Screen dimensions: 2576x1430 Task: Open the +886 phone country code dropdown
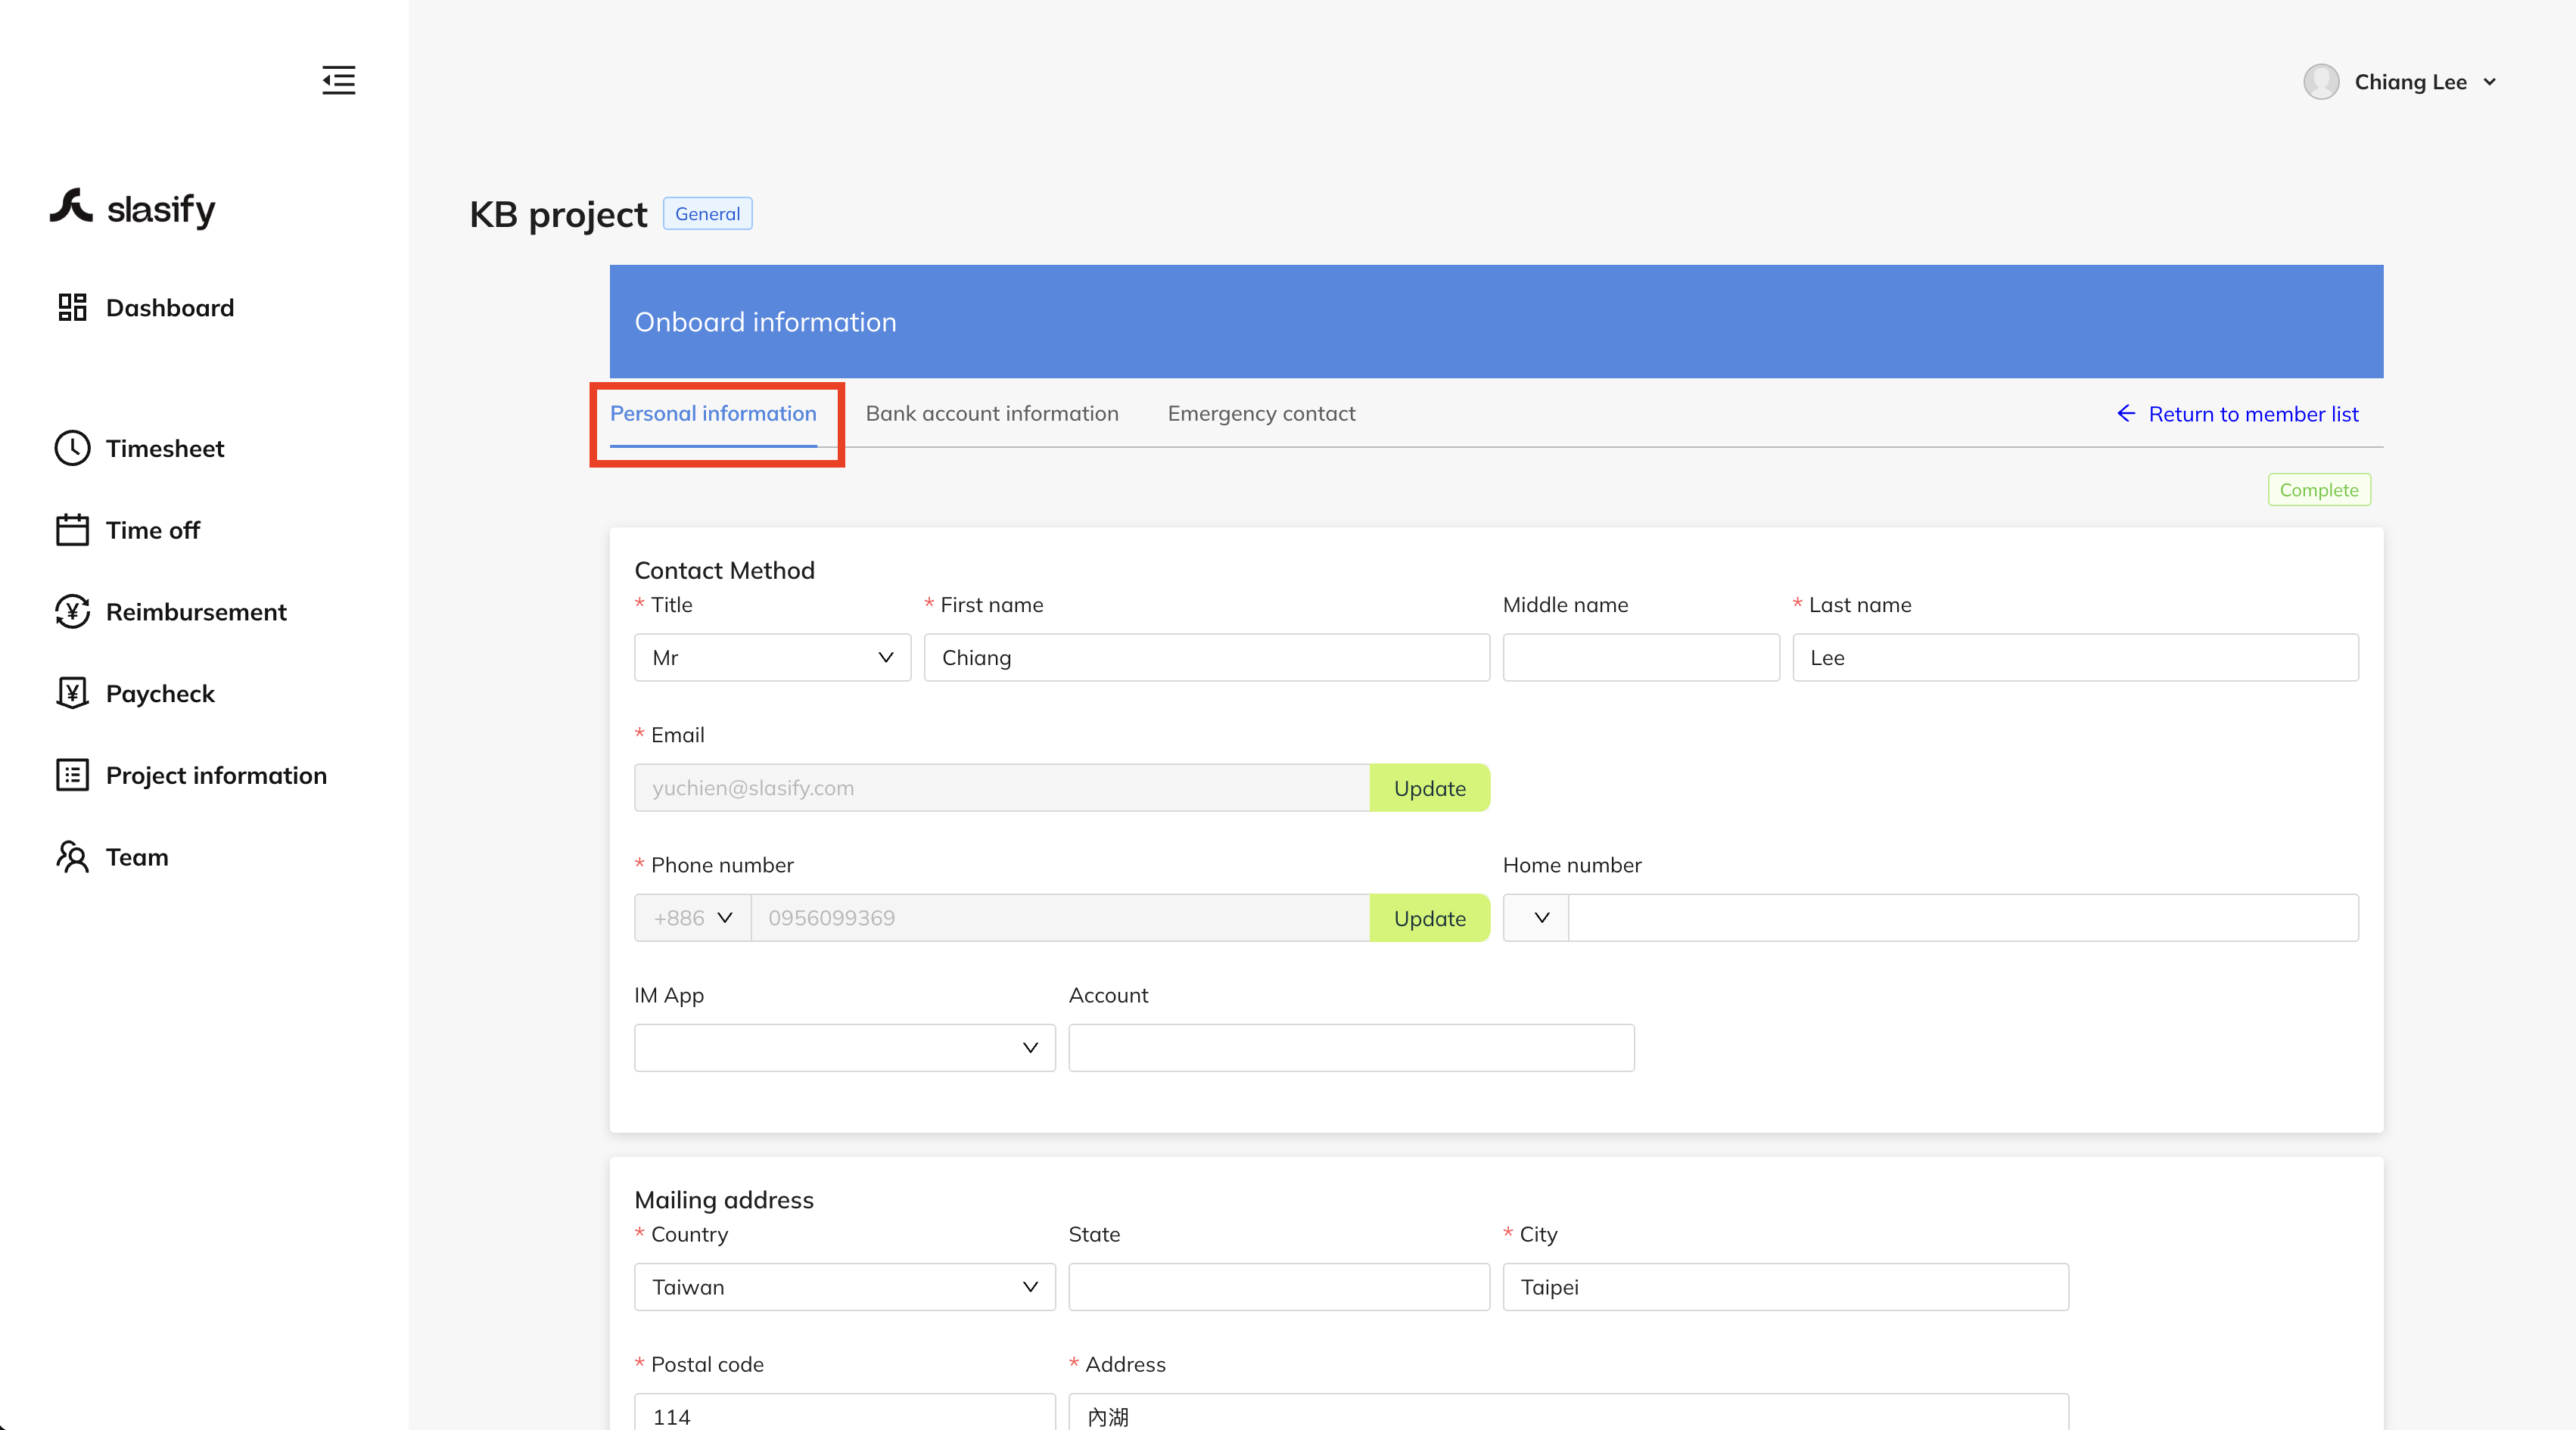coord(692,918)
